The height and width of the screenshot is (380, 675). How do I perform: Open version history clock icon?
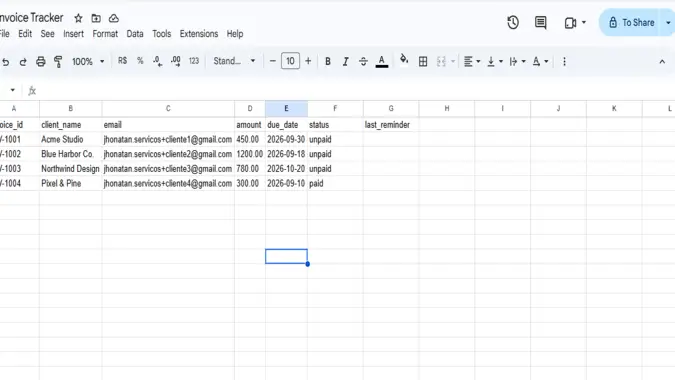click(513, 22)
